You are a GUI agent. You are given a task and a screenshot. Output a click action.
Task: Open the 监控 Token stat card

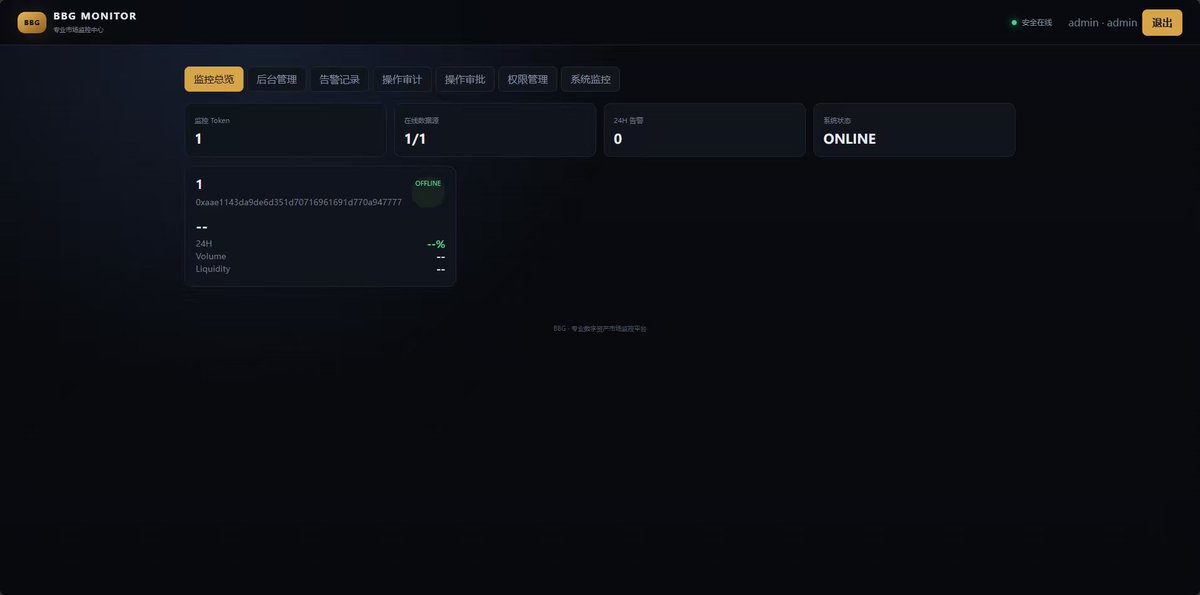point(286,130)
